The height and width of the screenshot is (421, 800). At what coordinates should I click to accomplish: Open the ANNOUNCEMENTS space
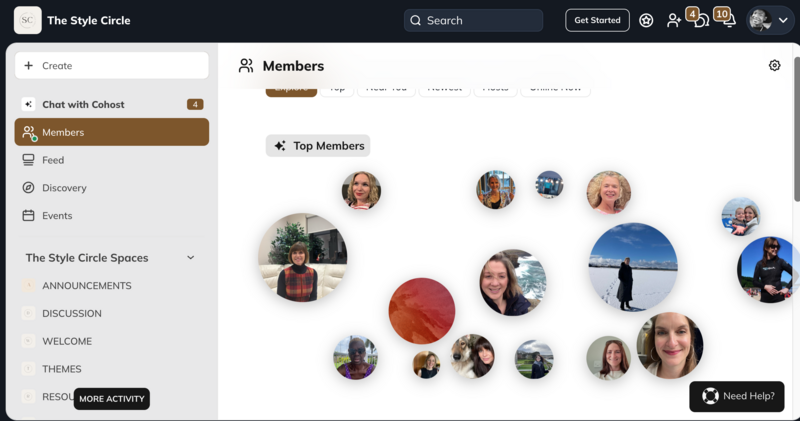click(x=86, y=286)
